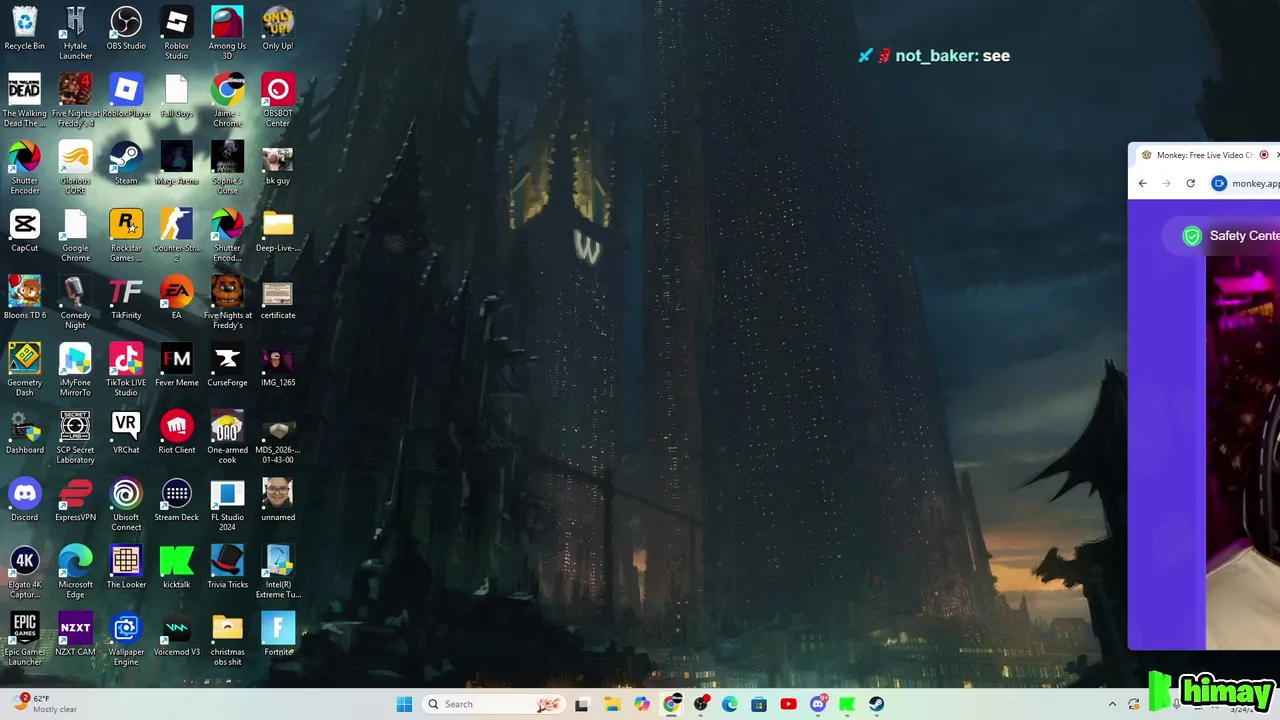The height and width of the screenshot is (720, 1280).
Task: Go back in the Chrome window
Action: [x=1143, y=183]
